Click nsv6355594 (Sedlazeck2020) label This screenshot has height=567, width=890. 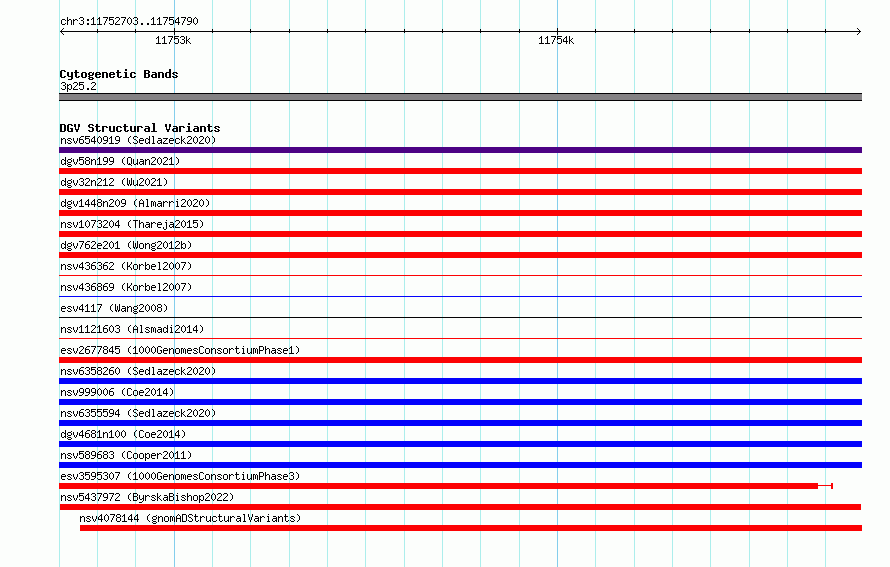coord(138,413)
